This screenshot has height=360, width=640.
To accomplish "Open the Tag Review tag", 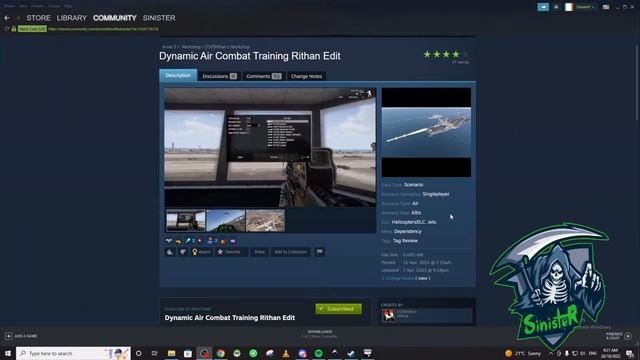I will [x=405, y=241].
